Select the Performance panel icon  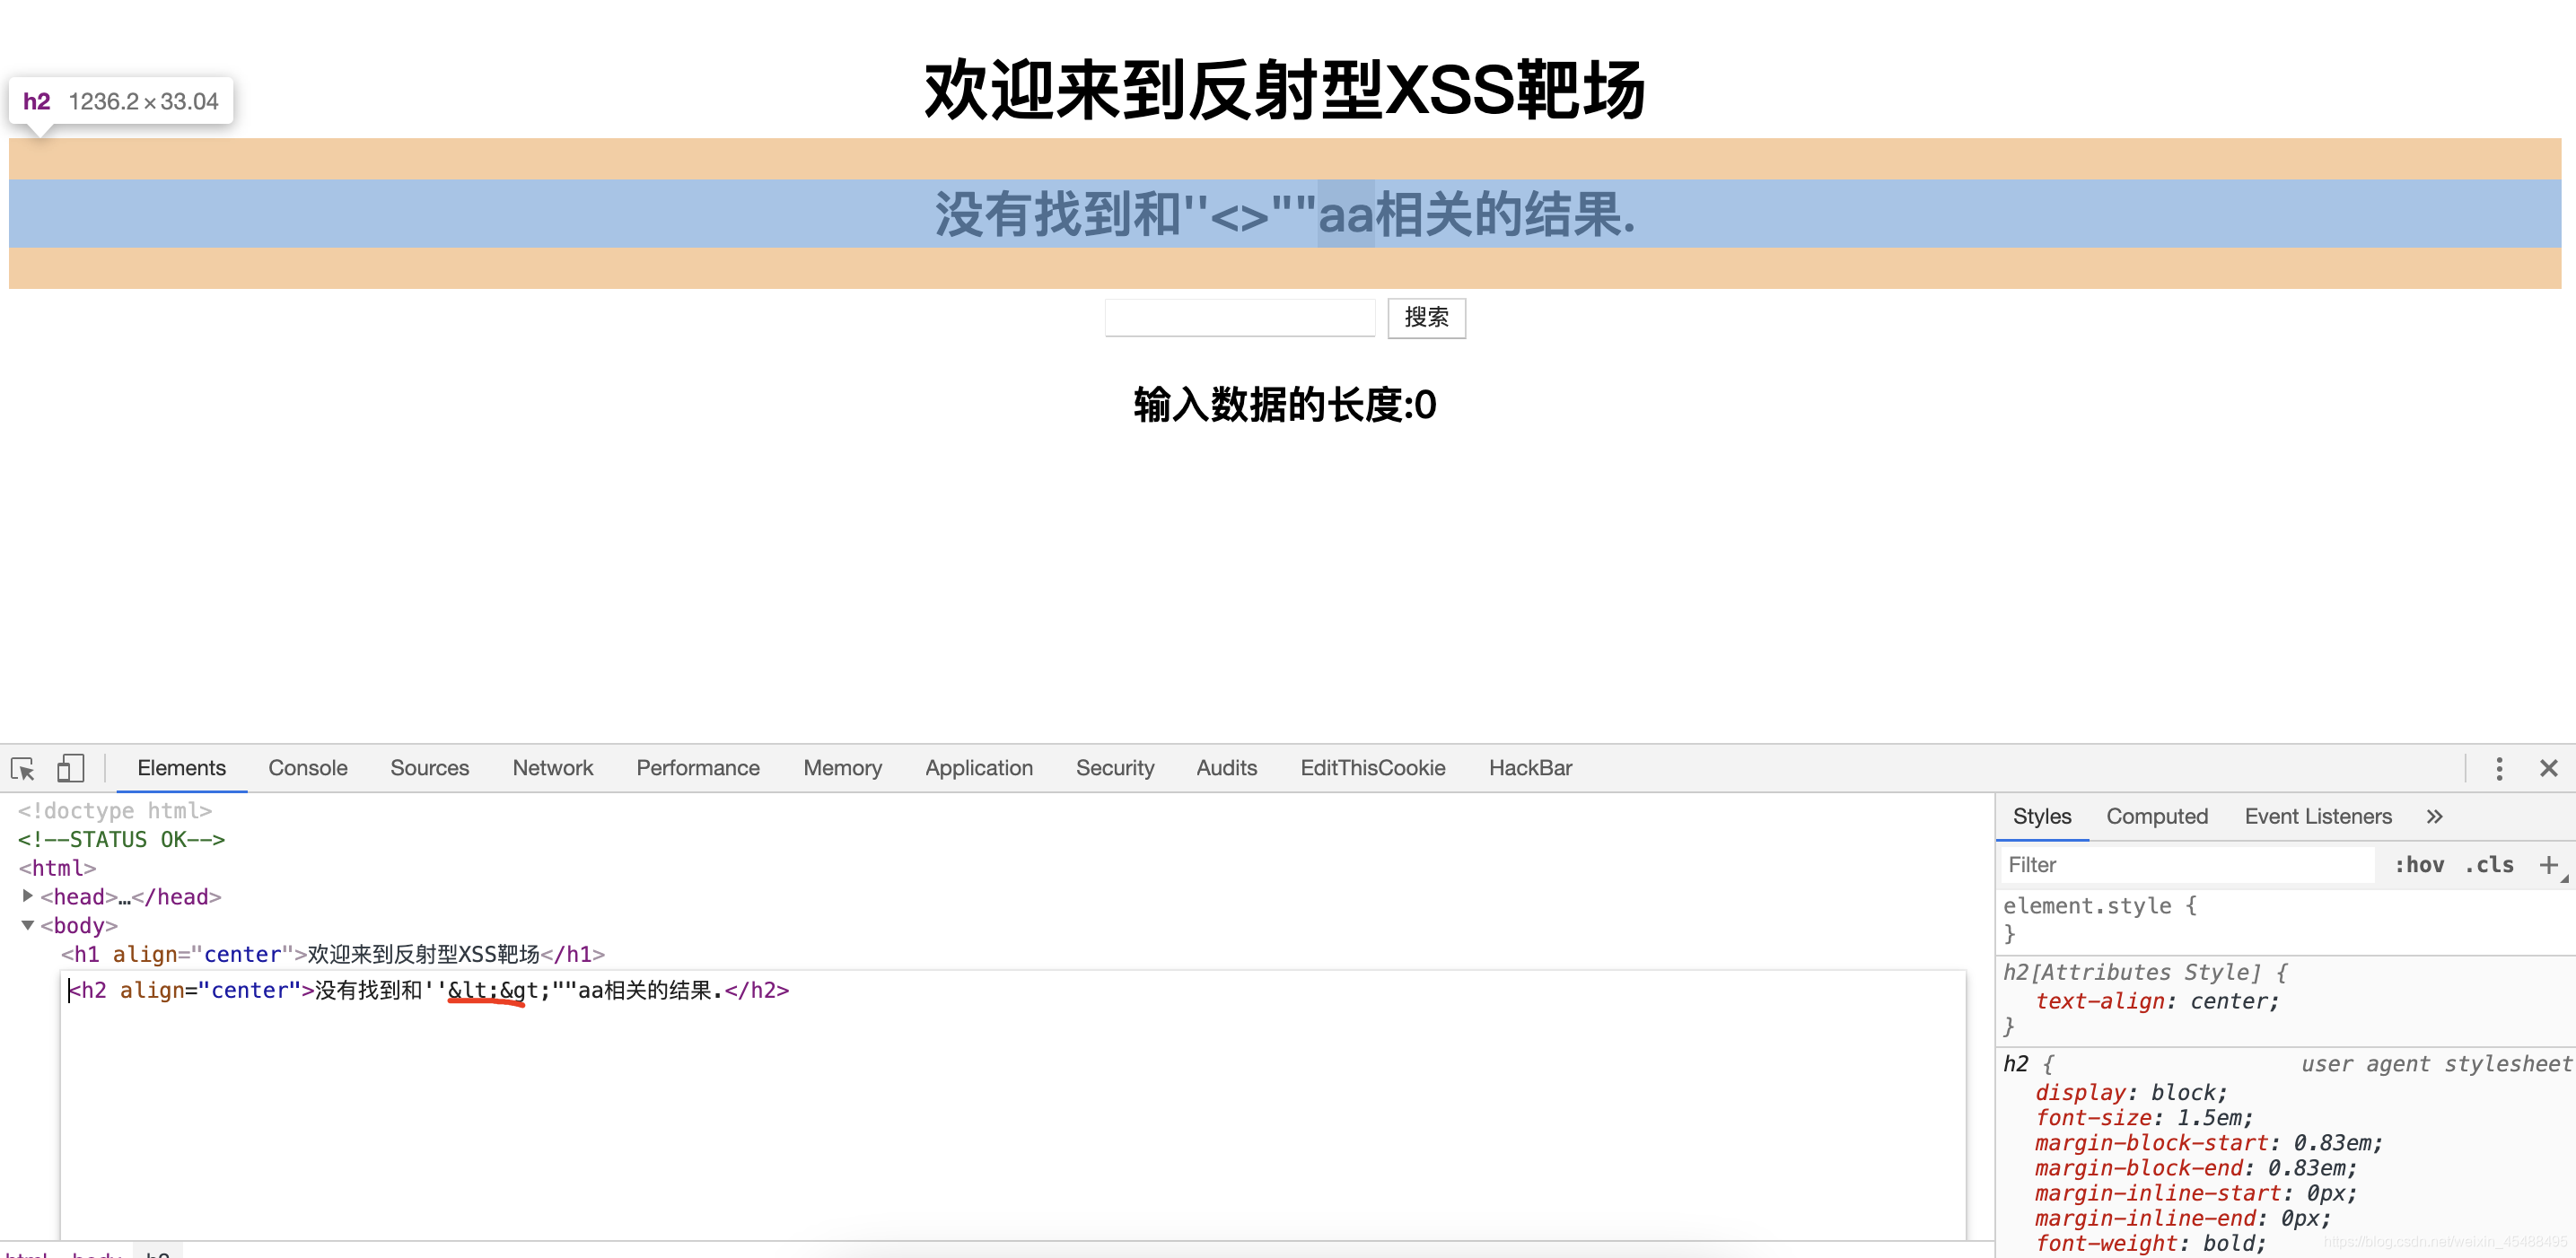pos(698,769)
